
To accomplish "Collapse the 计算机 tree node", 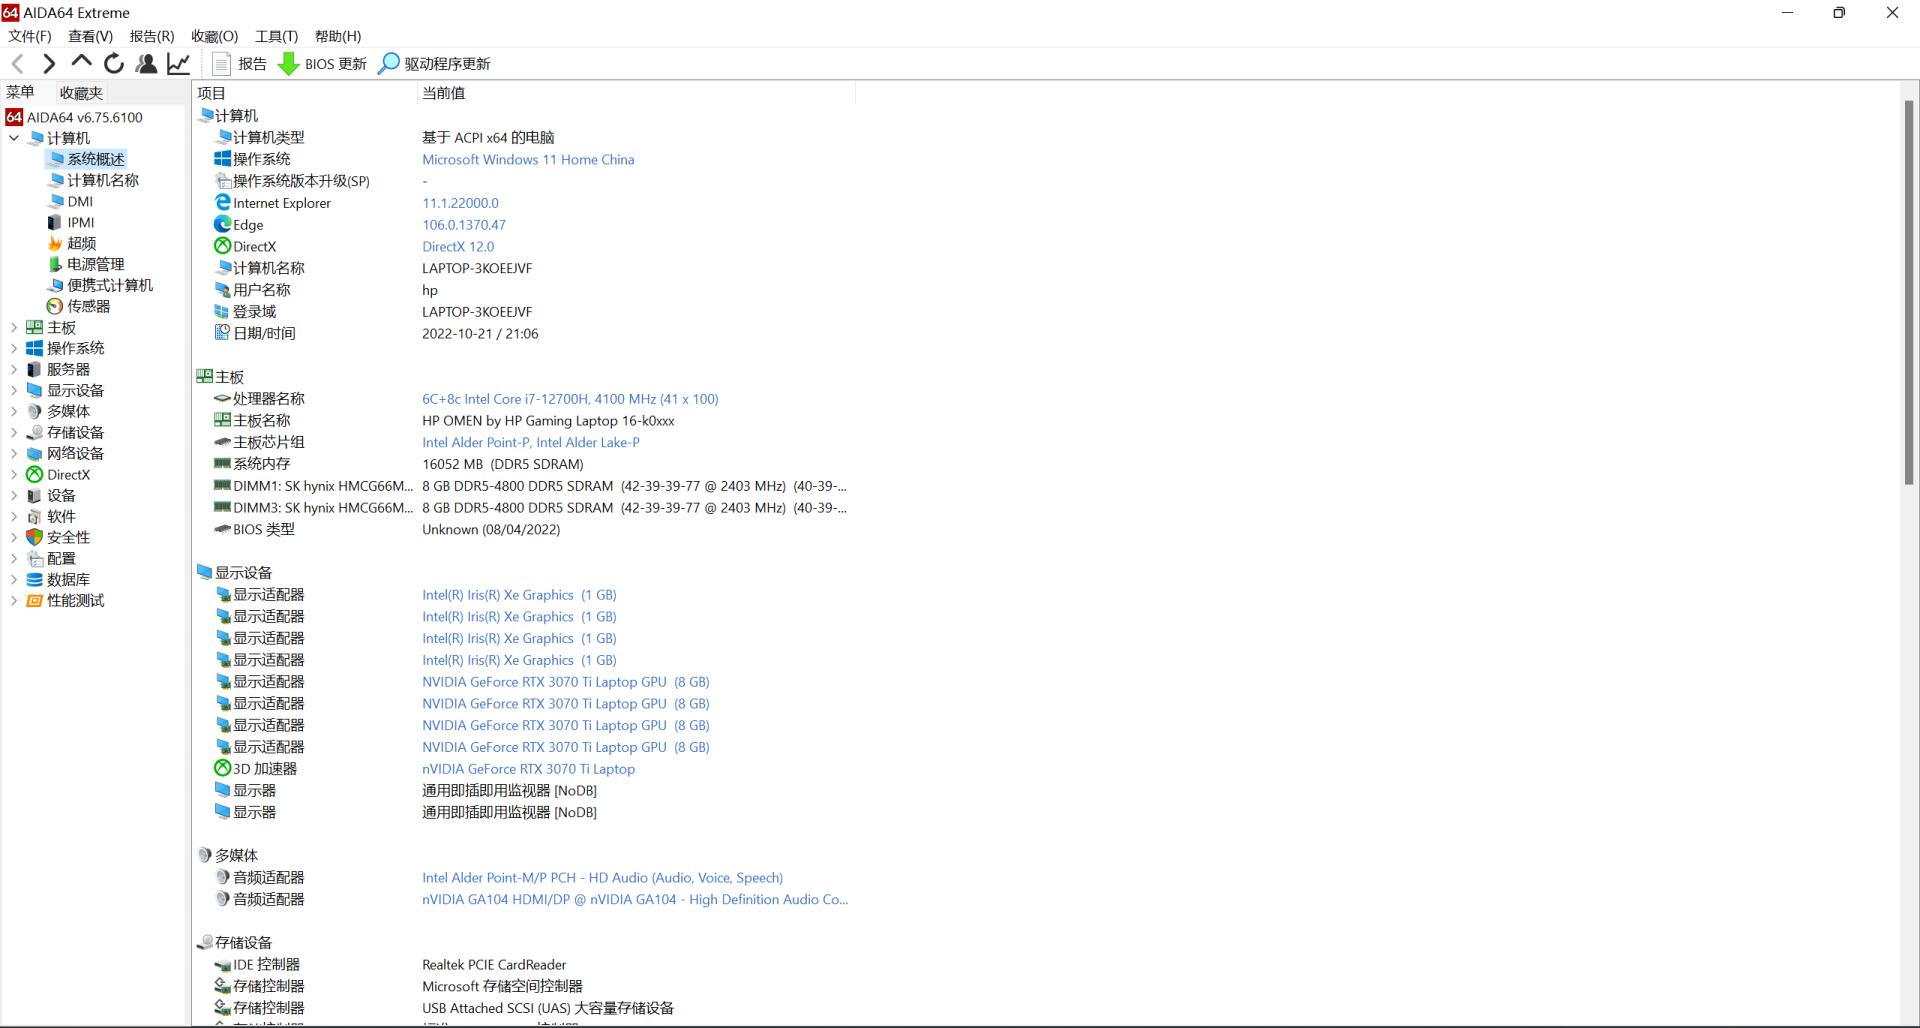I will point(14,138).
